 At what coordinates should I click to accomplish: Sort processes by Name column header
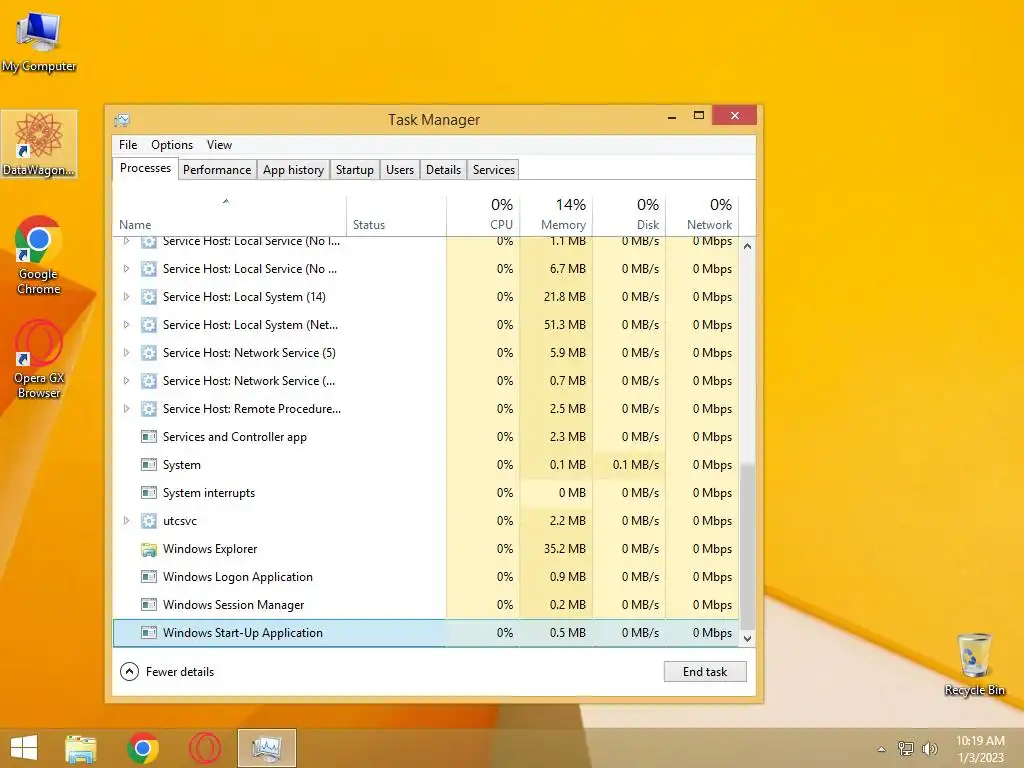point(229,216)
